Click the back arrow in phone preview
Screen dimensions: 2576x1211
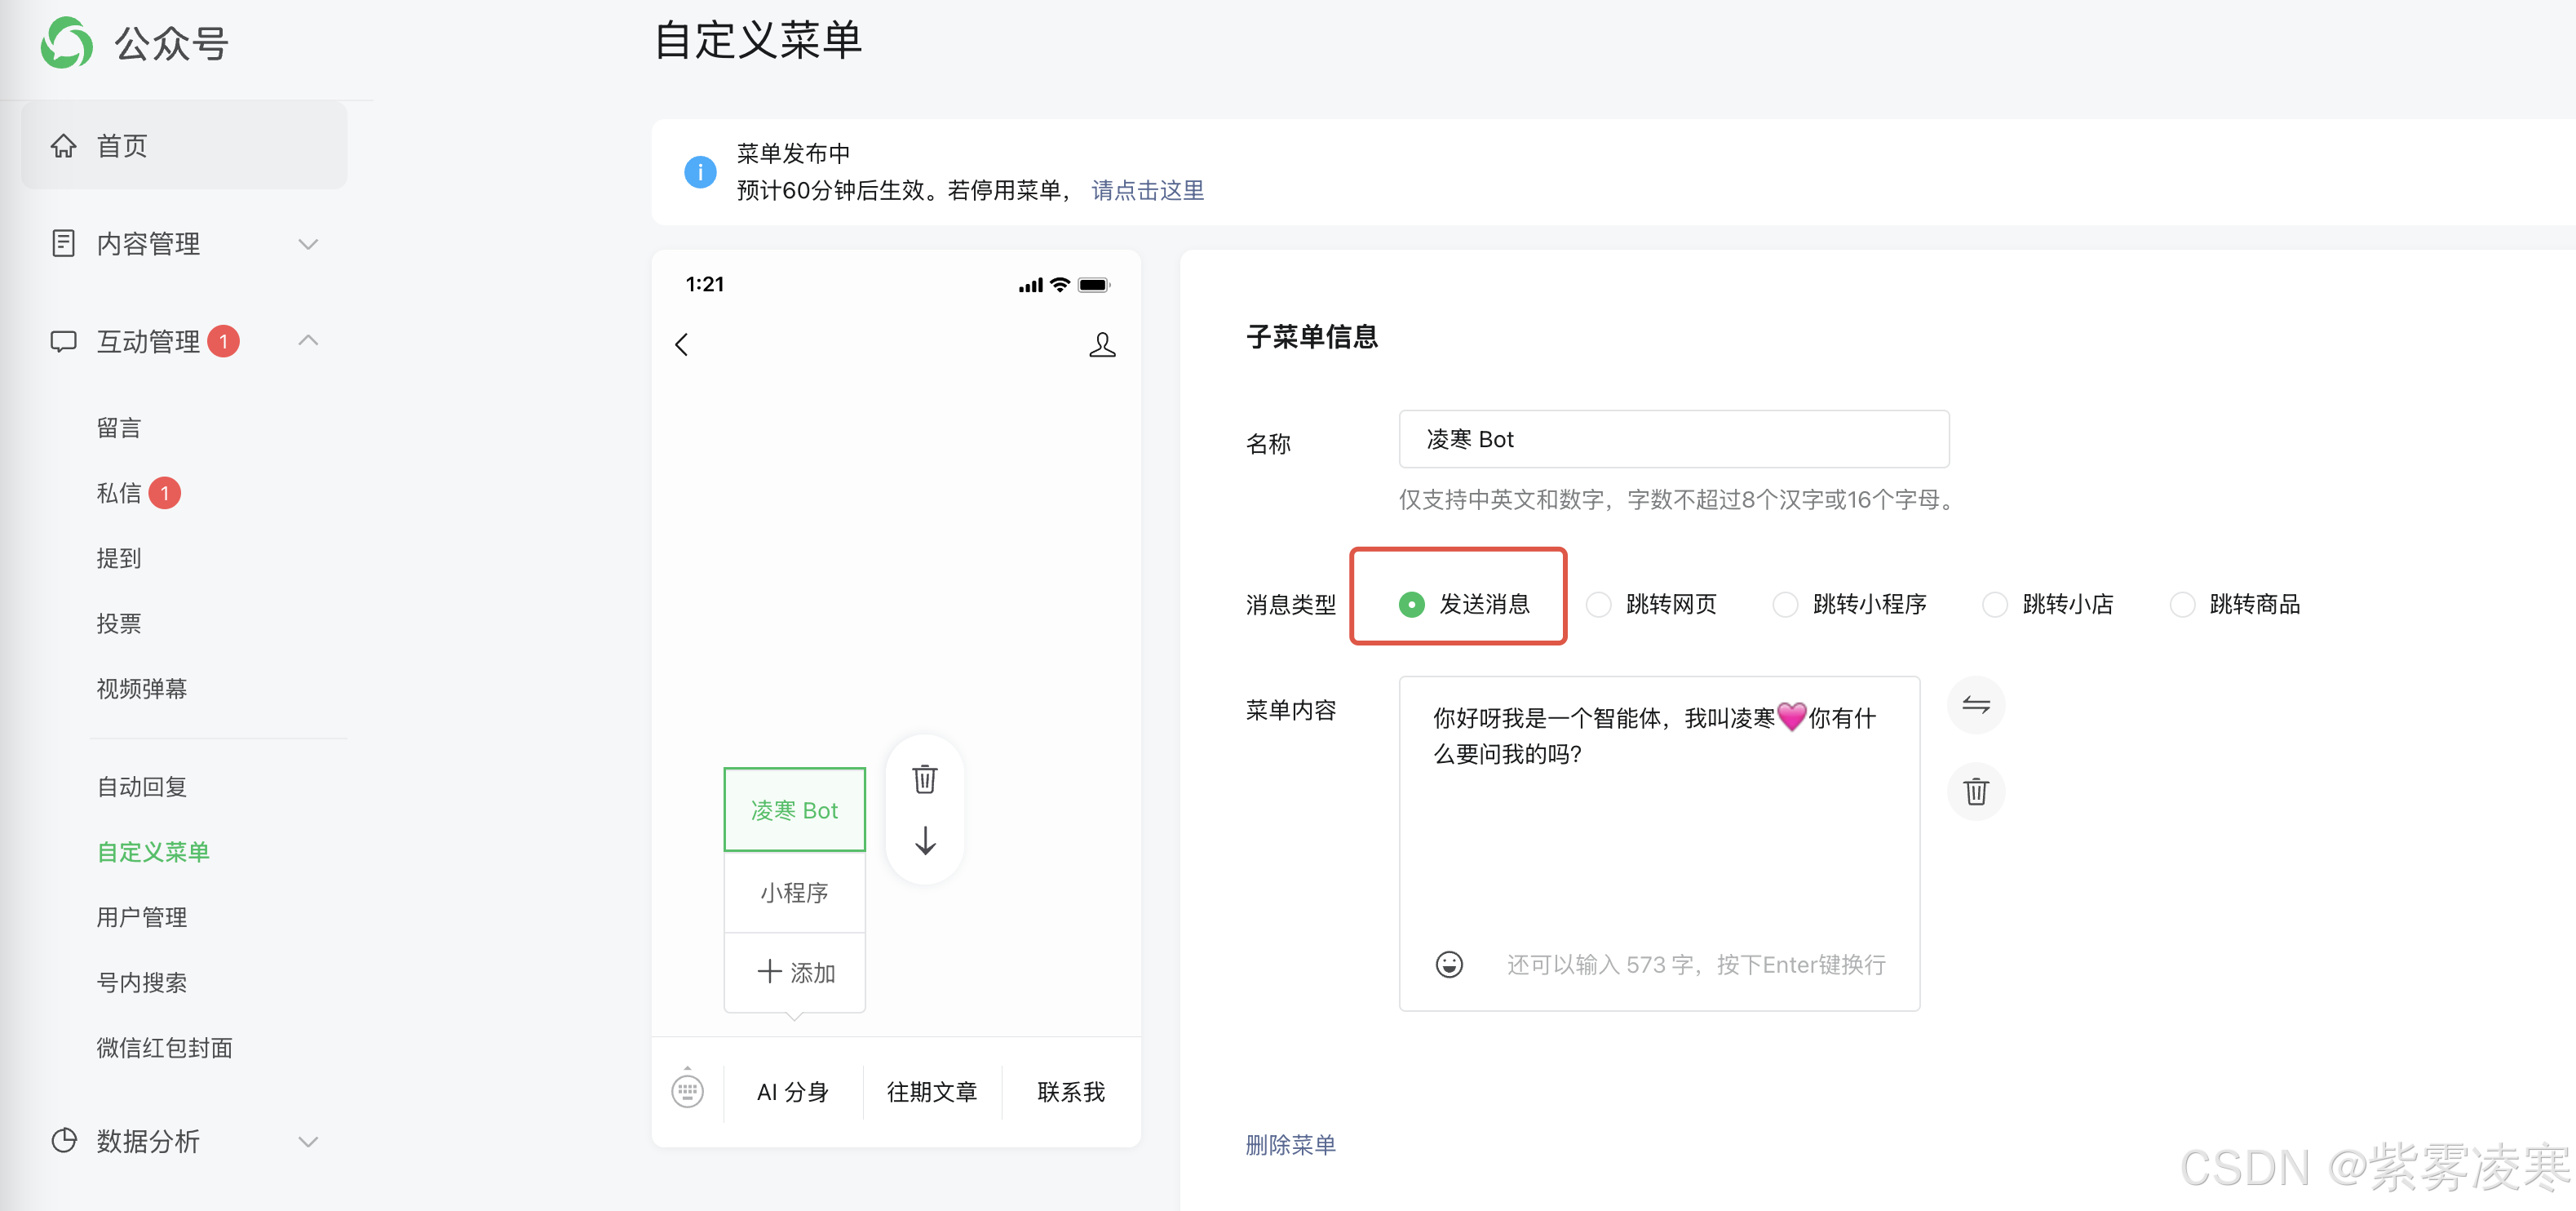[682, 345]
